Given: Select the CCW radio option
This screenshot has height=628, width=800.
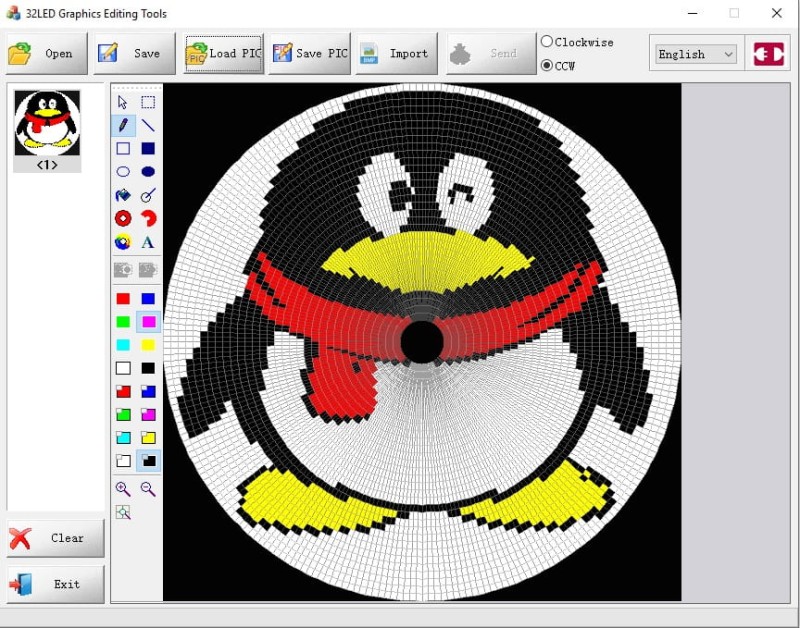Looking at the screenshot, I should 558,65.
